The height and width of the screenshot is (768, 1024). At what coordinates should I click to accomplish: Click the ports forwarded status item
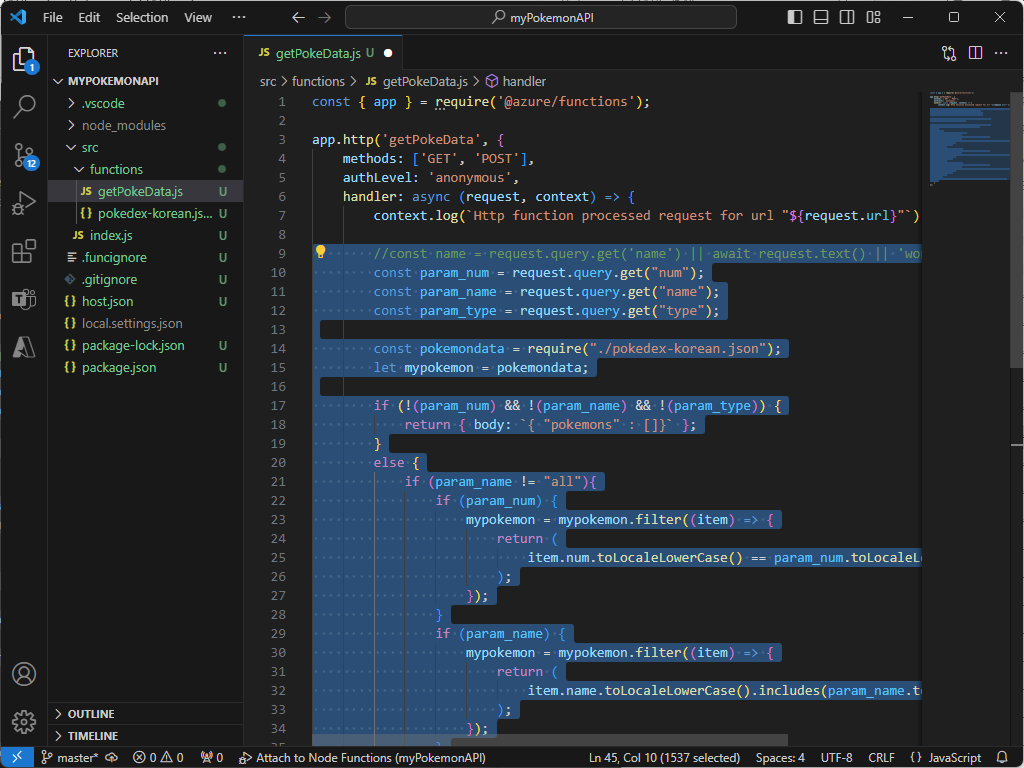click(212, 758)
